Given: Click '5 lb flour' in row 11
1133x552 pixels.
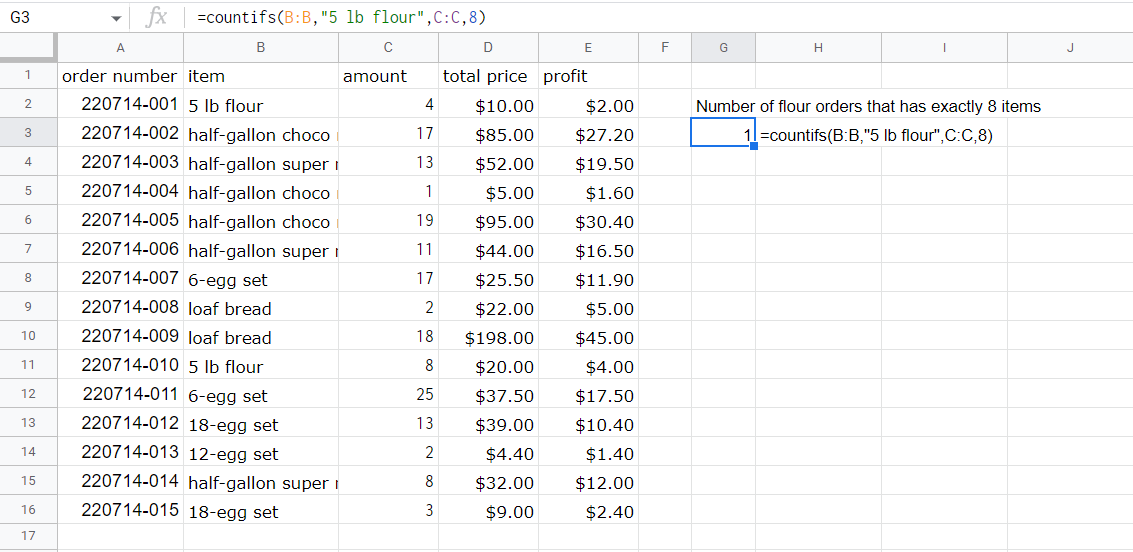Looking at the screenshot, I should tap(261, 364).
